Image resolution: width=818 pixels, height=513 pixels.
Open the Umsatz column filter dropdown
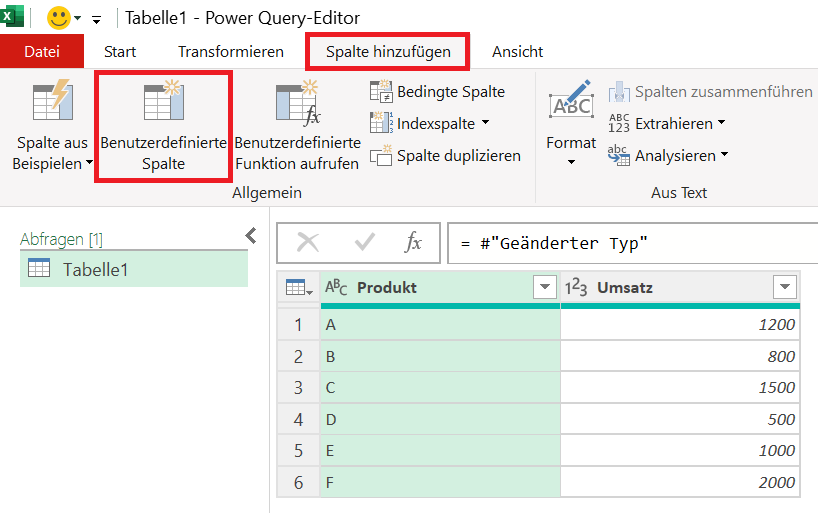click(x=785, y=287)
